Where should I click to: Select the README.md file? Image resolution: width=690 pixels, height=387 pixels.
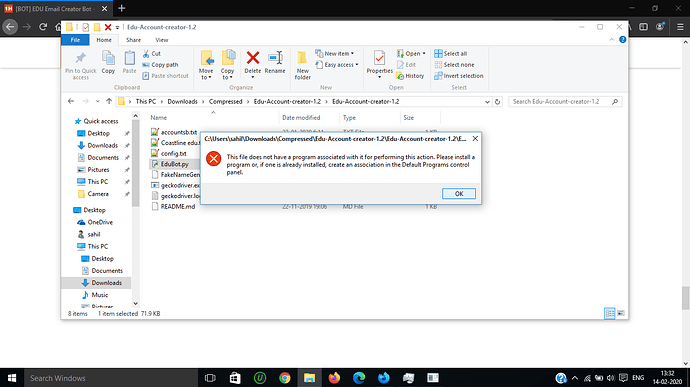click(x=173, y=206)
